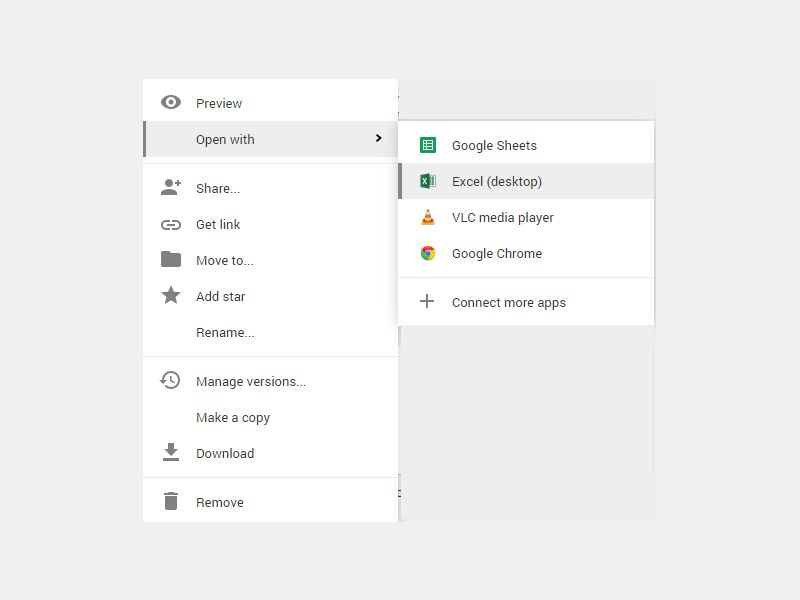Click the Share person-plus icon
800x600 pixels.
[170, 187]
